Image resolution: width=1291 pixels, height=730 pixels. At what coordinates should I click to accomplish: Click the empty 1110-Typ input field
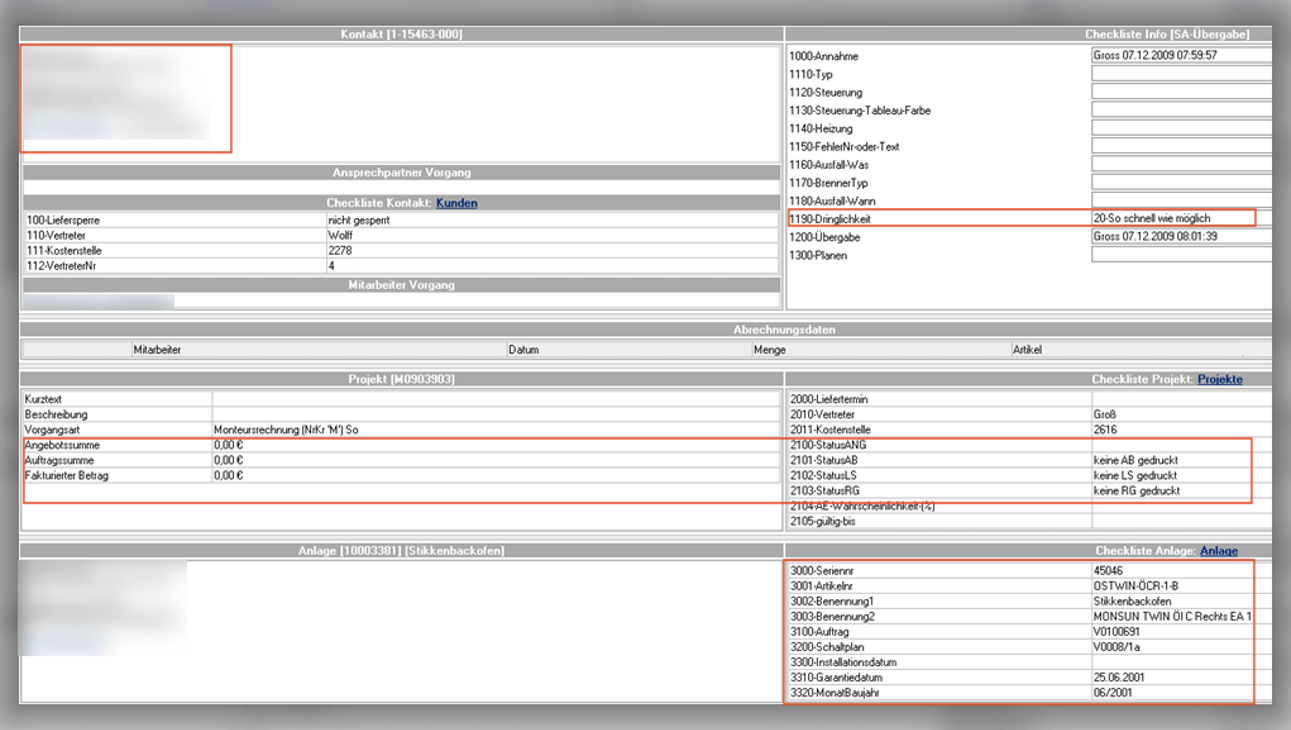1180,74
